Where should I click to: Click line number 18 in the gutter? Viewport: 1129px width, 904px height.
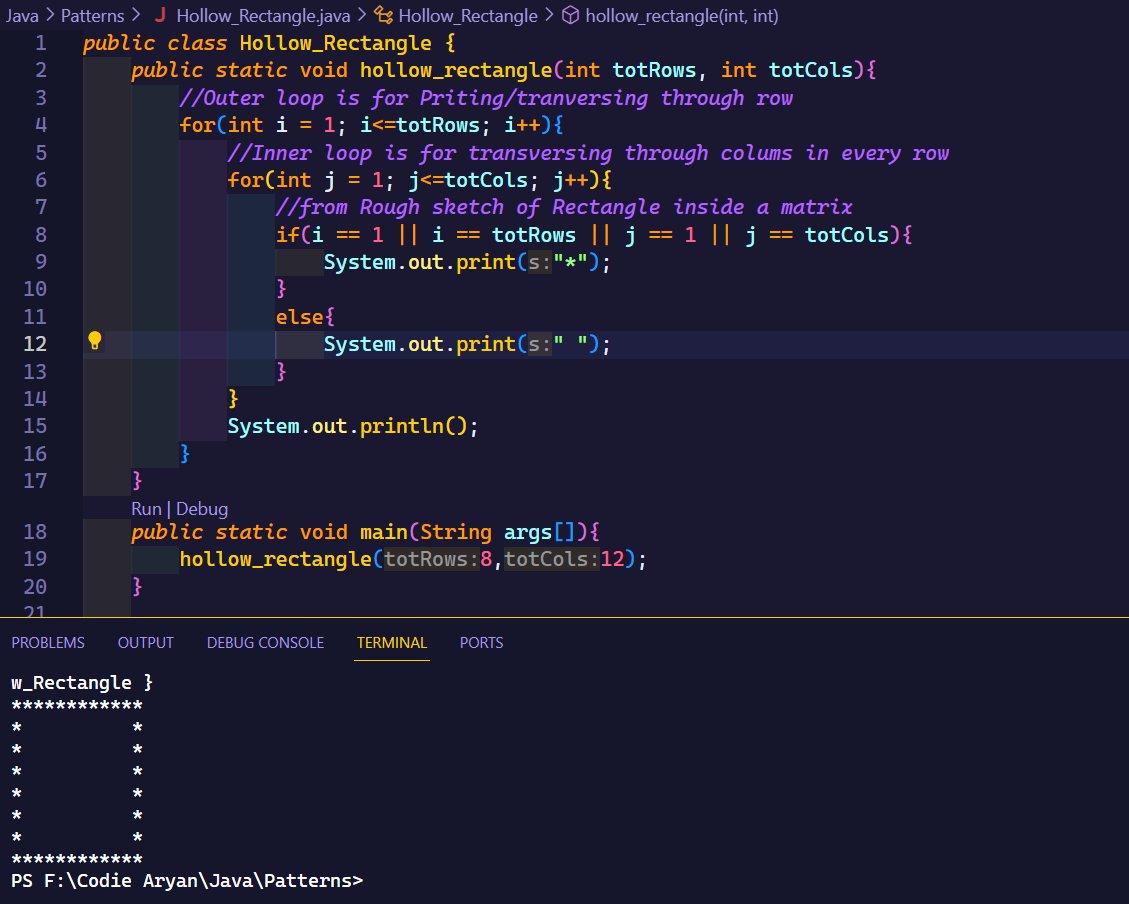pos(35,532)
